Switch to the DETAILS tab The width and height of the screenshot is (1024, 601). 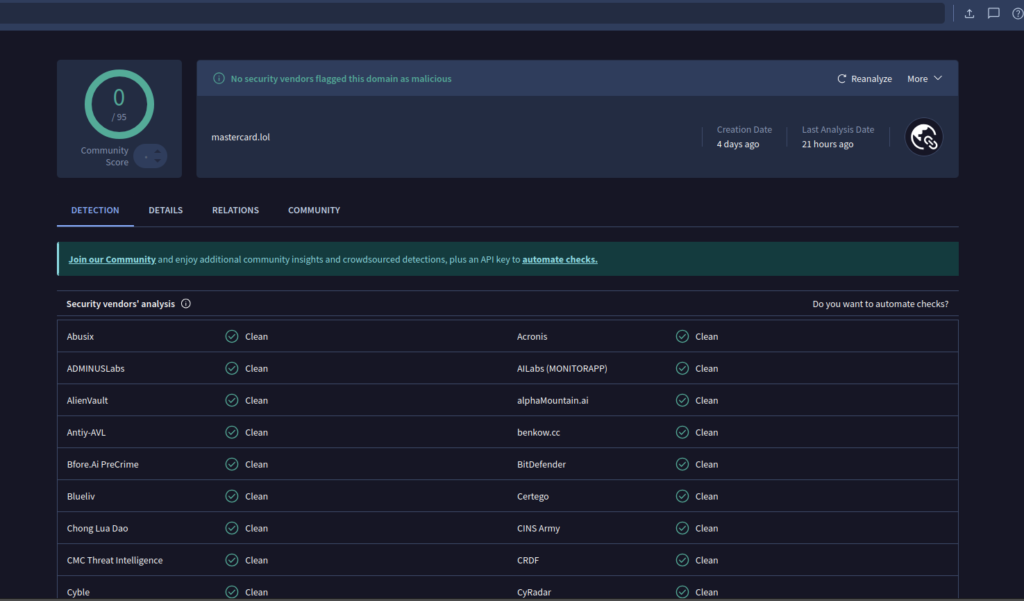tap(165, 210)
